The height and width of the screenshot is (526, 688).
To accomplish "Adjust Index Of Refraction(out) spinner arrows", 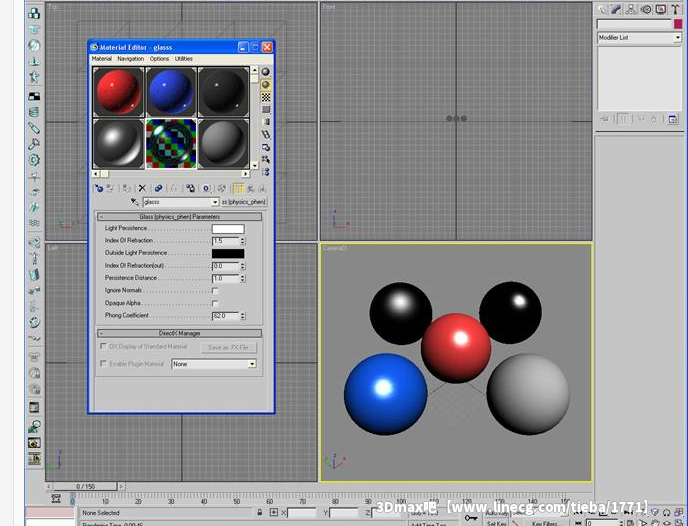I will click(243, 266).
